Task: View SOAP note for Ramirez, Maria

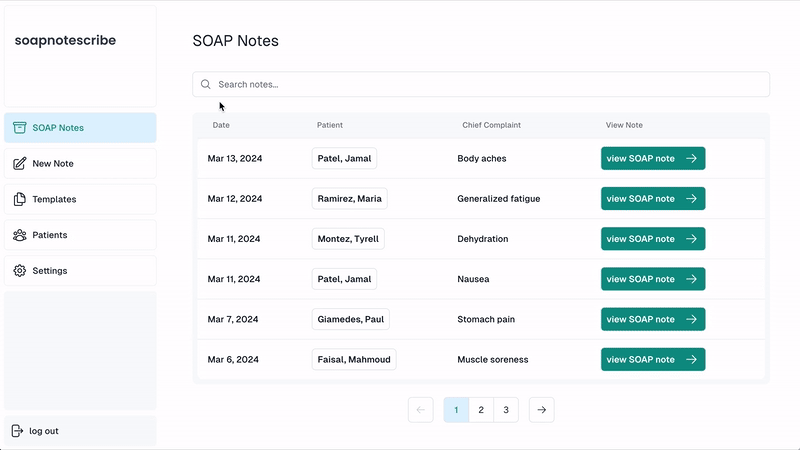Action: pyautogui.click(x=653, y=198)
